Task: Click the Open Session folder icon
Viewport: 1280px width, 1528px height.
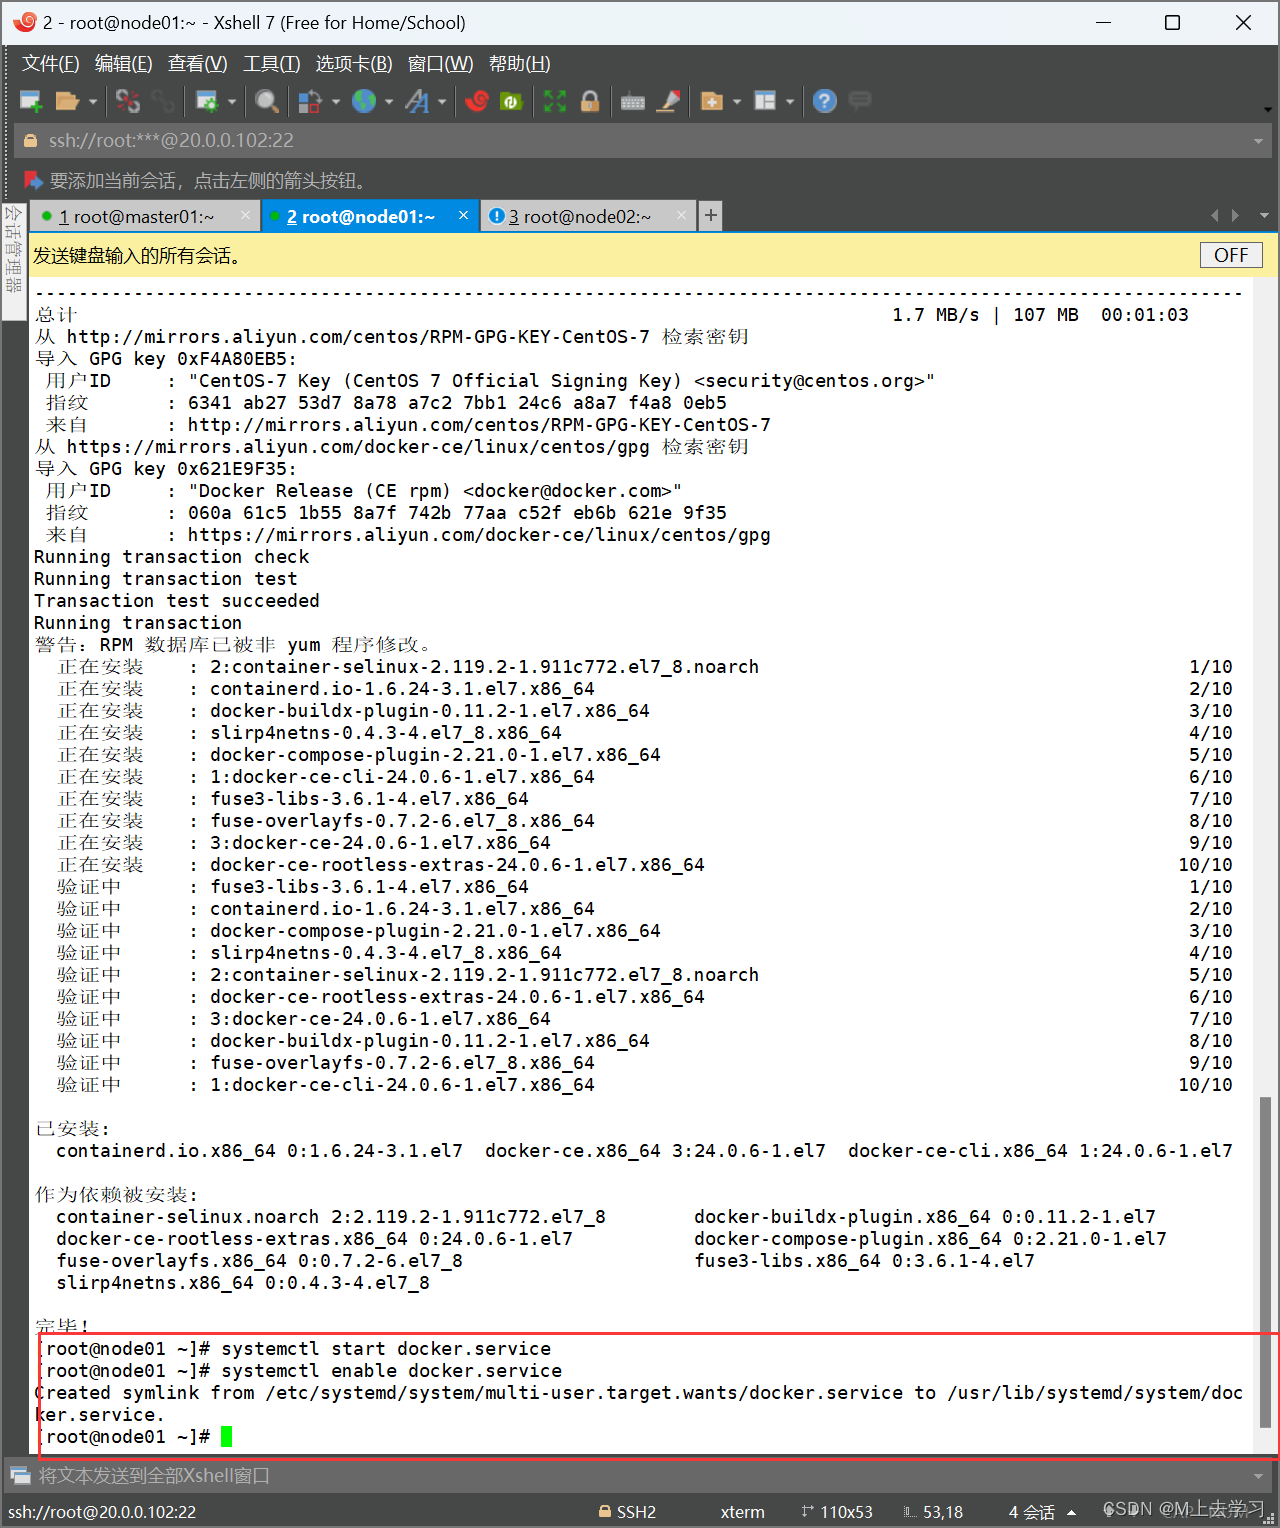Action: [x=67, y=101]
